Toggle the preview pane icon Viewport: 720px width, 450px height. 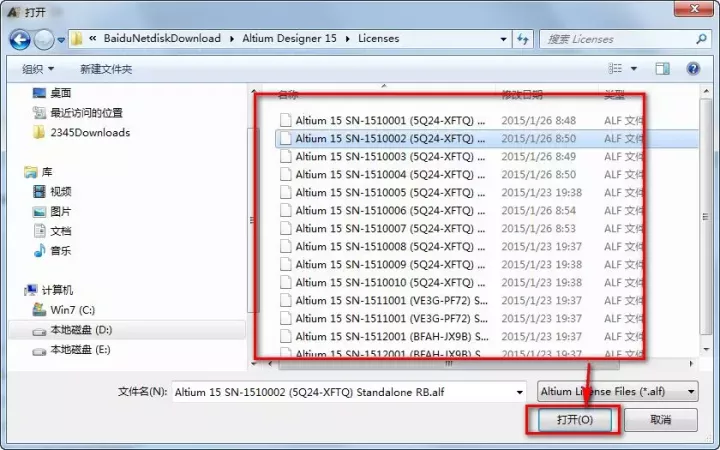click(662, 69)
